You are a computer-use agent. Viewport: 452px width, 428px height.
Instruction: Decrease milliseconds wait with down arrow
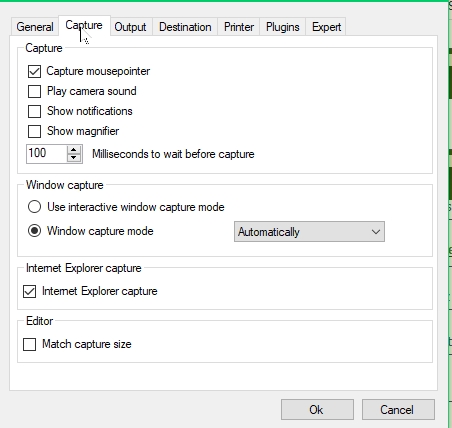(x=74, y=158)
